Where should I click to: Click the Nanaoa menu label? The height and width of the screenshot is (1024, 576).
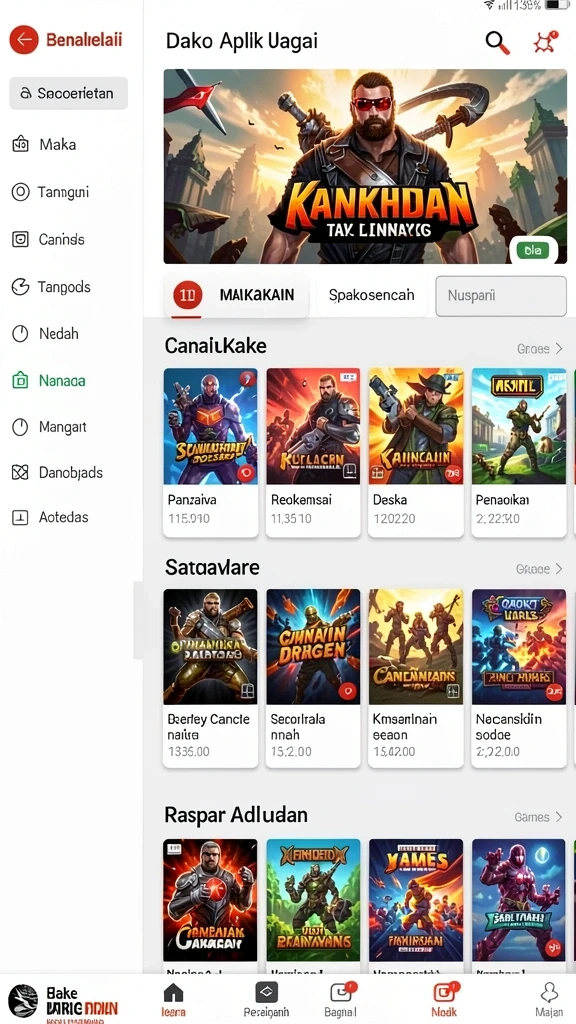click(62, 380)
